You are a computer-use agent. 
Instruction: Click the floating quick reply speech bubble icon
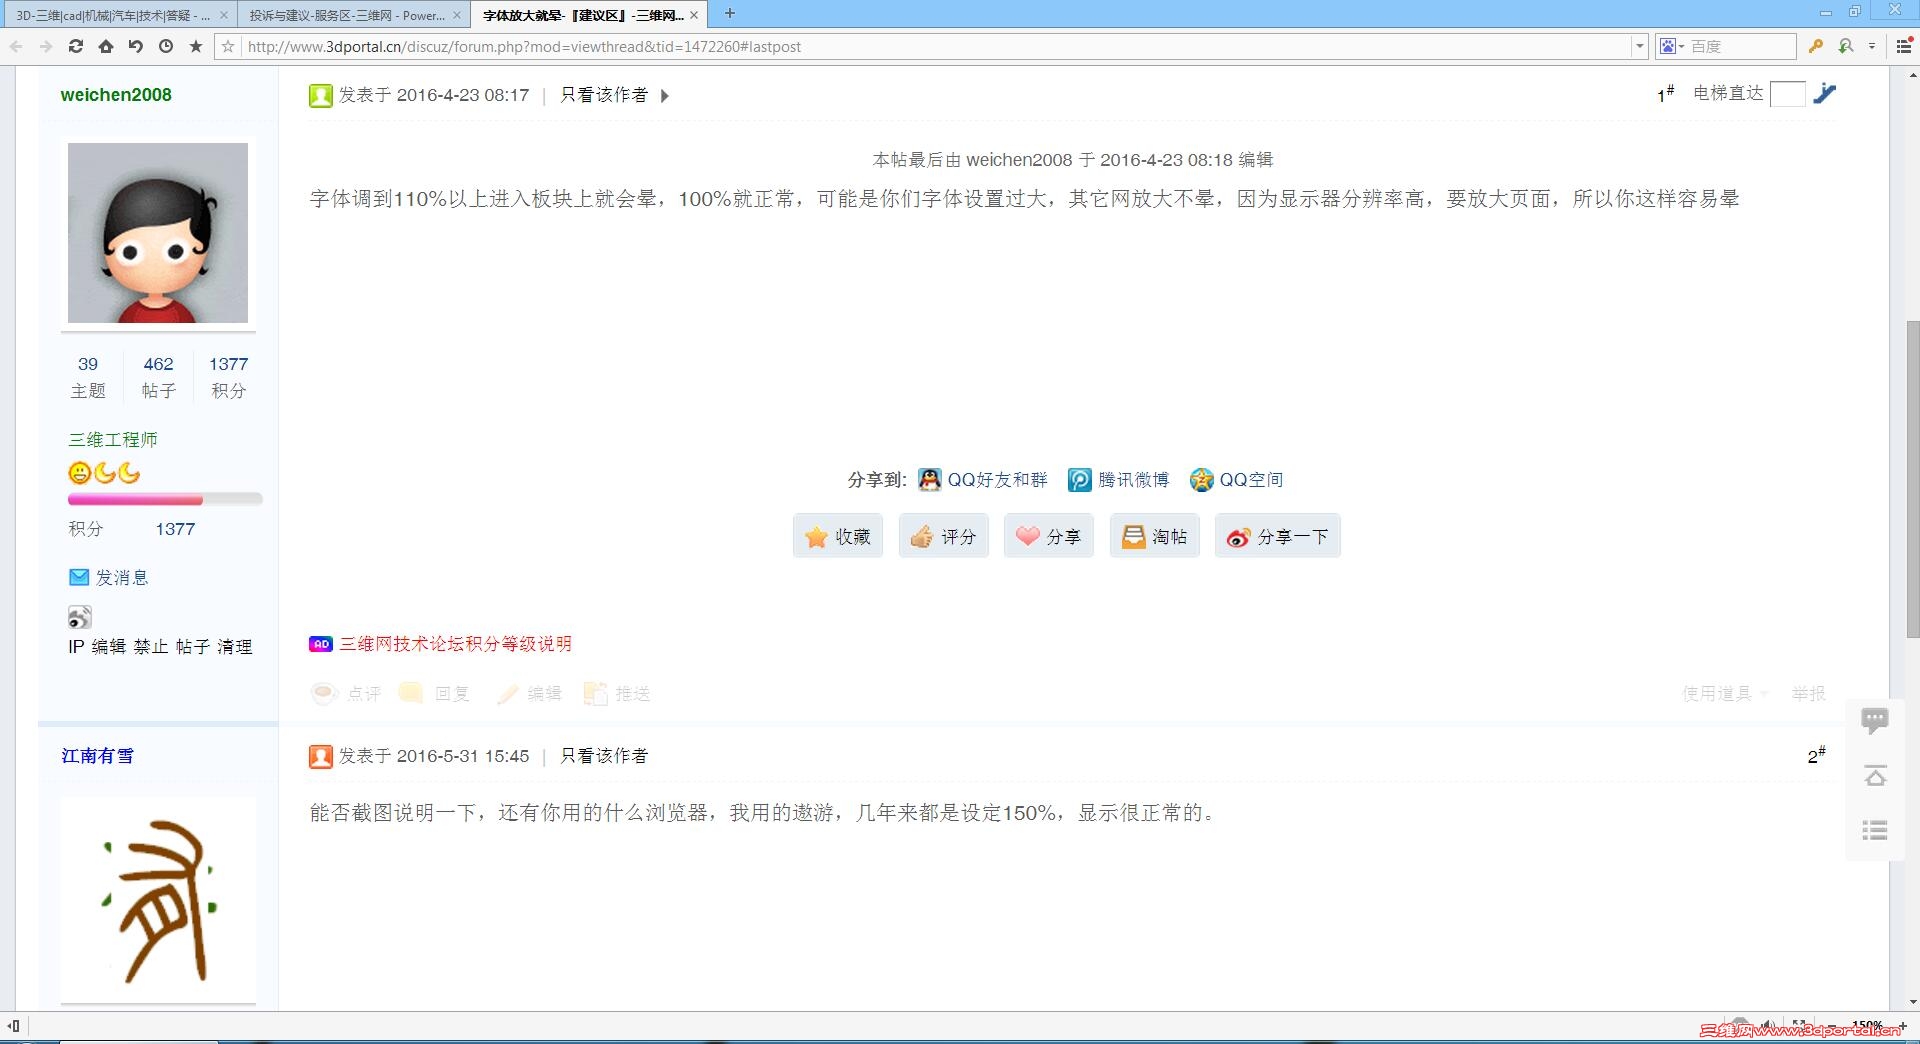1875,720
